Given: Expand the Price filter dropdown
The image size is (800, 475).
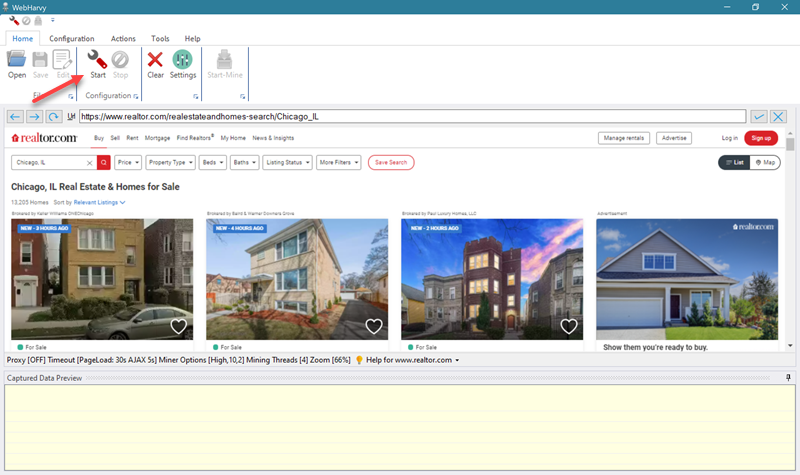Looking at the screenshot, I should pos(127,162).
